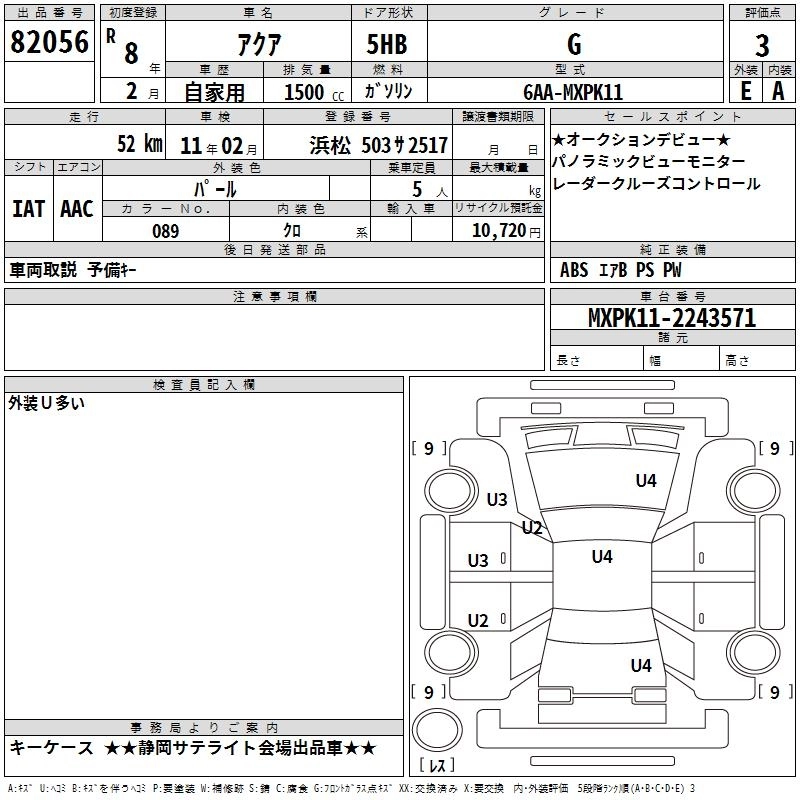This screenshot has width=800, height=800.
Task: Select the model code 6AA-MXPK11
Action: pos(573,92)
